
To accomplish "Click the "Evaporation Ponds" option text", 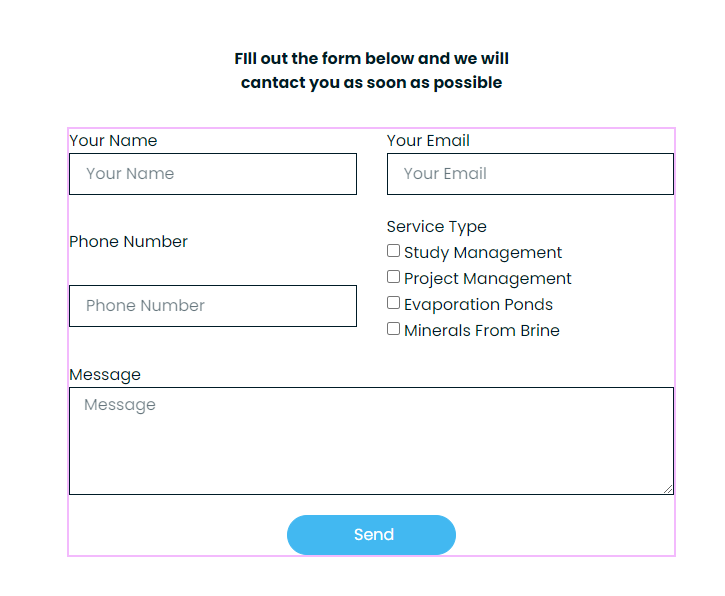I will point(478,305).
